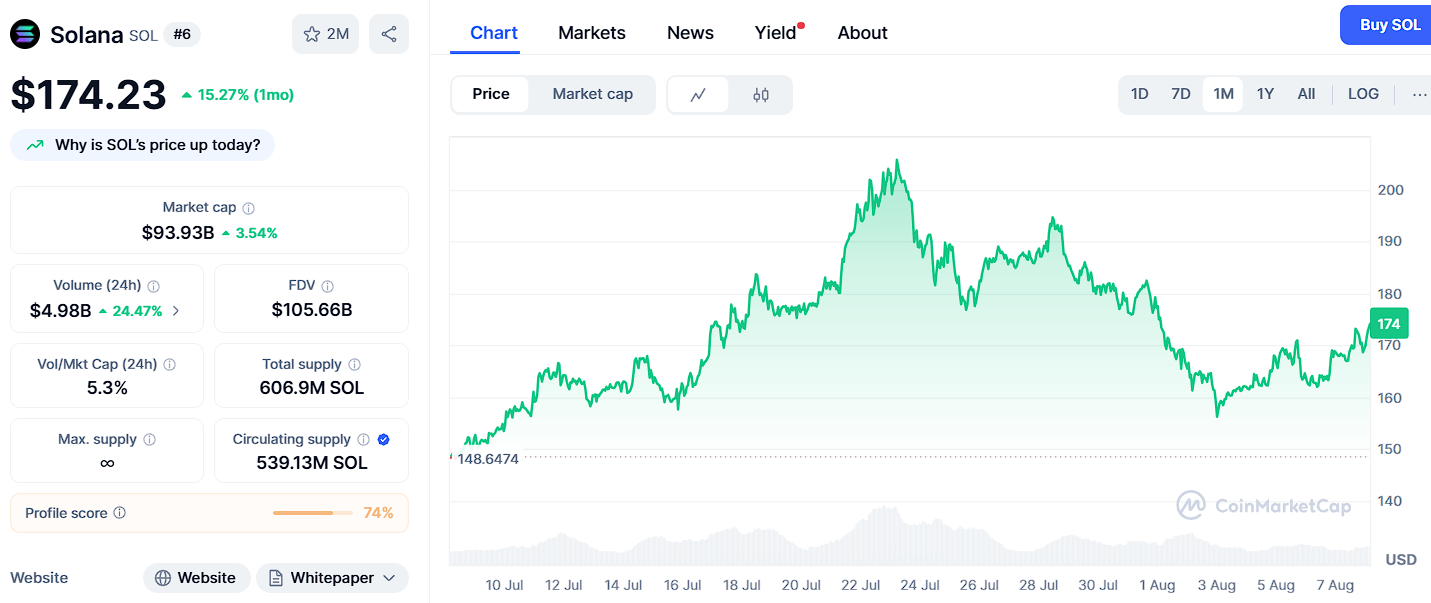Click the info icon beside Market cap
The width and height of the screenshot is (1431, 603).
[x=250, y=208]
